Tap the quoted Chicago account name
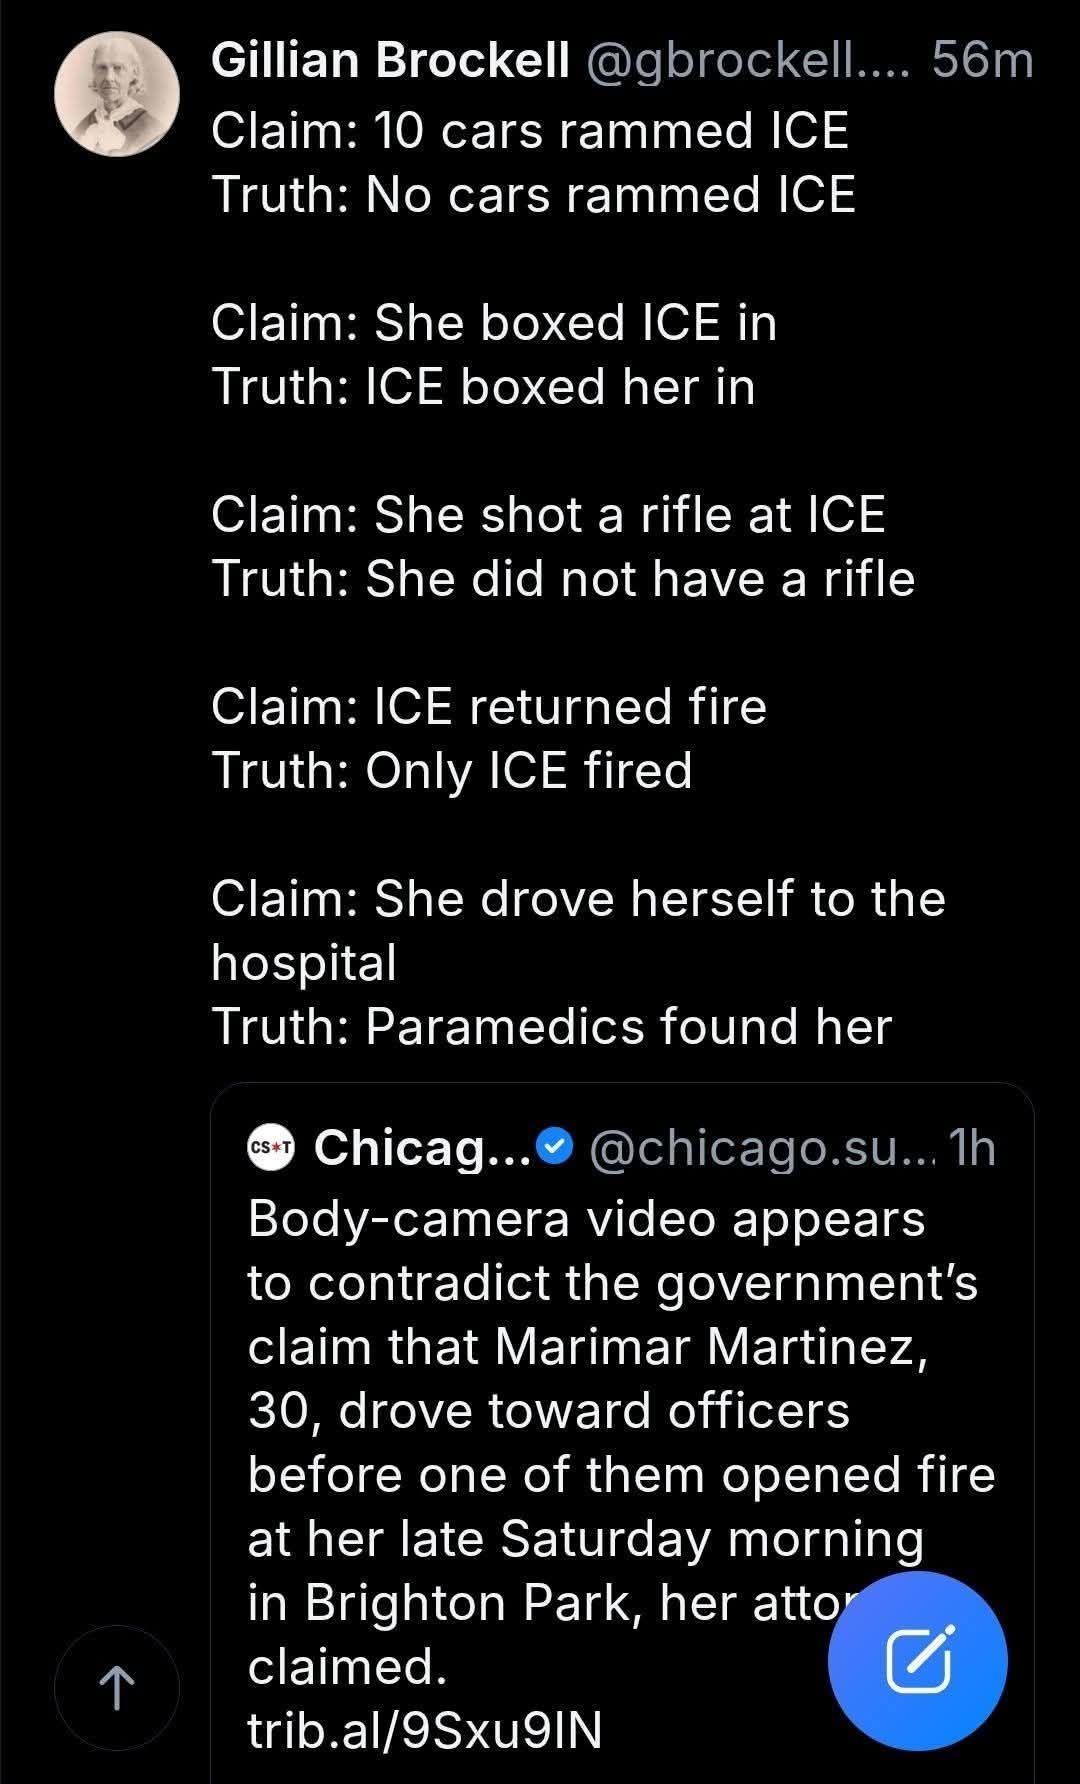The height and width of the screenshot is (1784, 1080). pyautogui.click(x=423, y=1148)
